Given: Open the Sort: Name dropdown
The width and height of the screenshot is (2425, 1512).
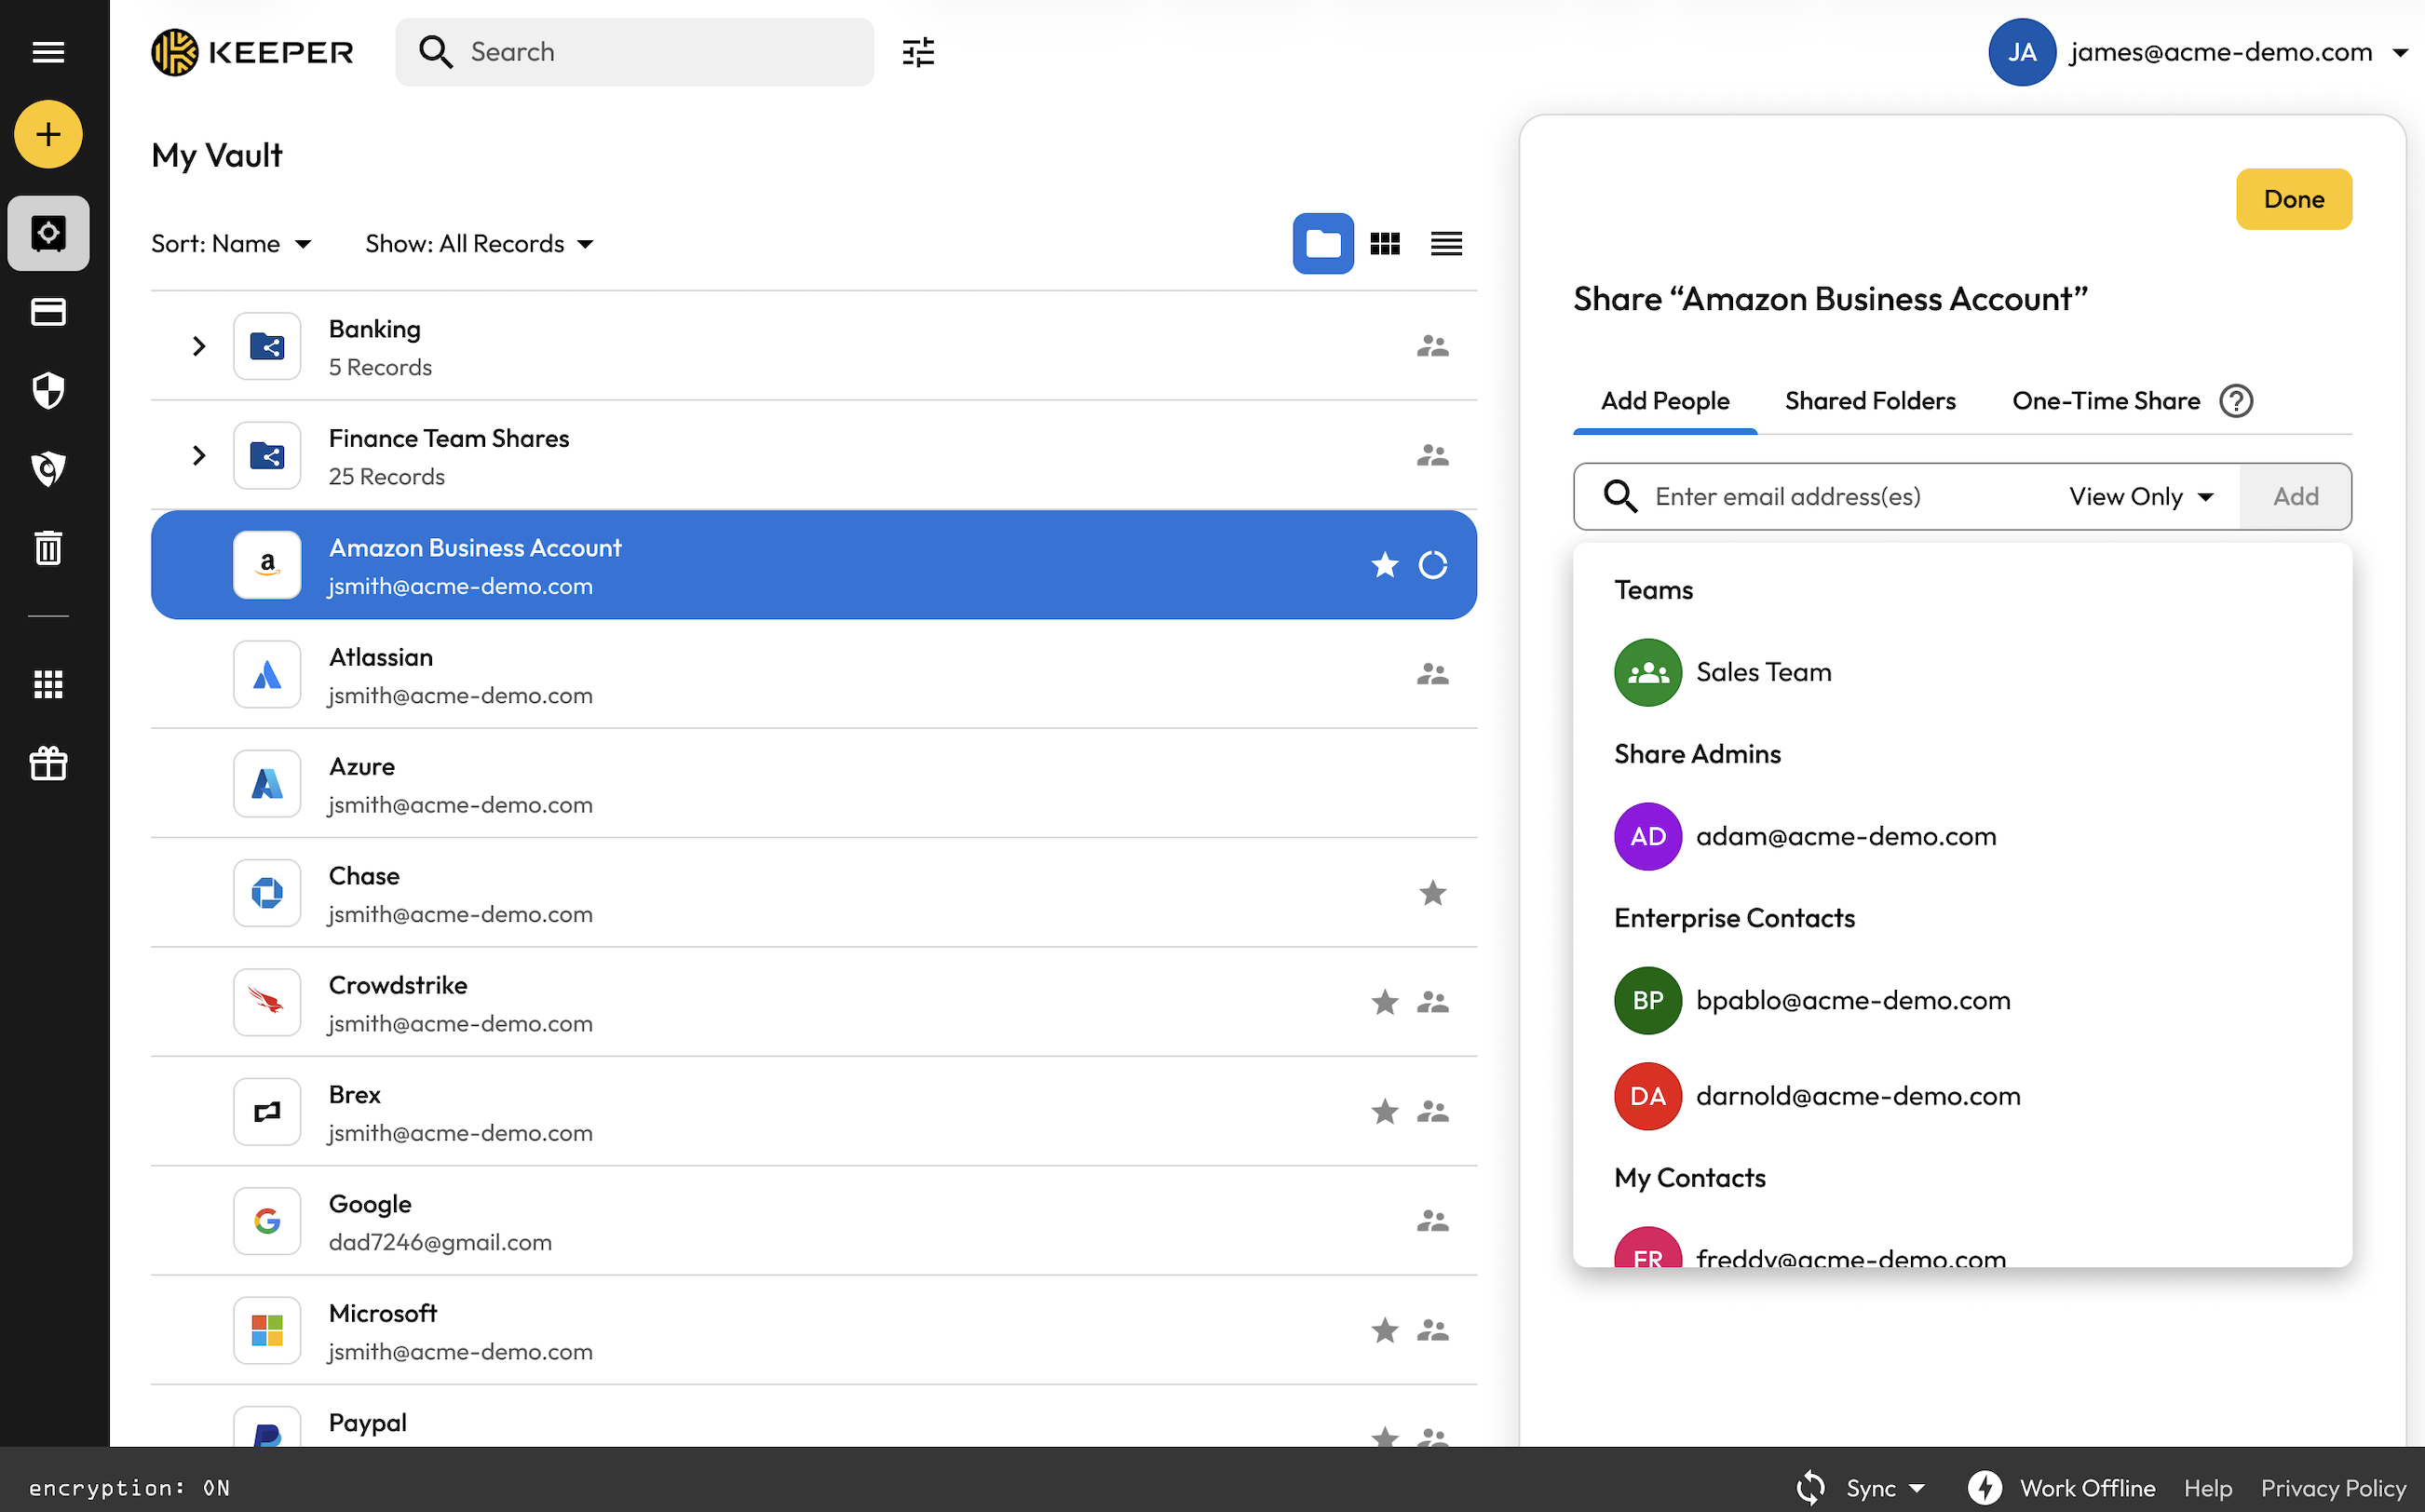Looking at the screenshot, I should click(231, 244).
